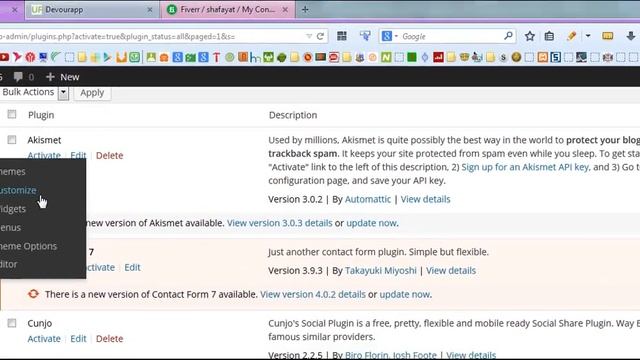Open the green N bookmark icon
Viewport: 640px width, 360px height.
coord(386,57)
